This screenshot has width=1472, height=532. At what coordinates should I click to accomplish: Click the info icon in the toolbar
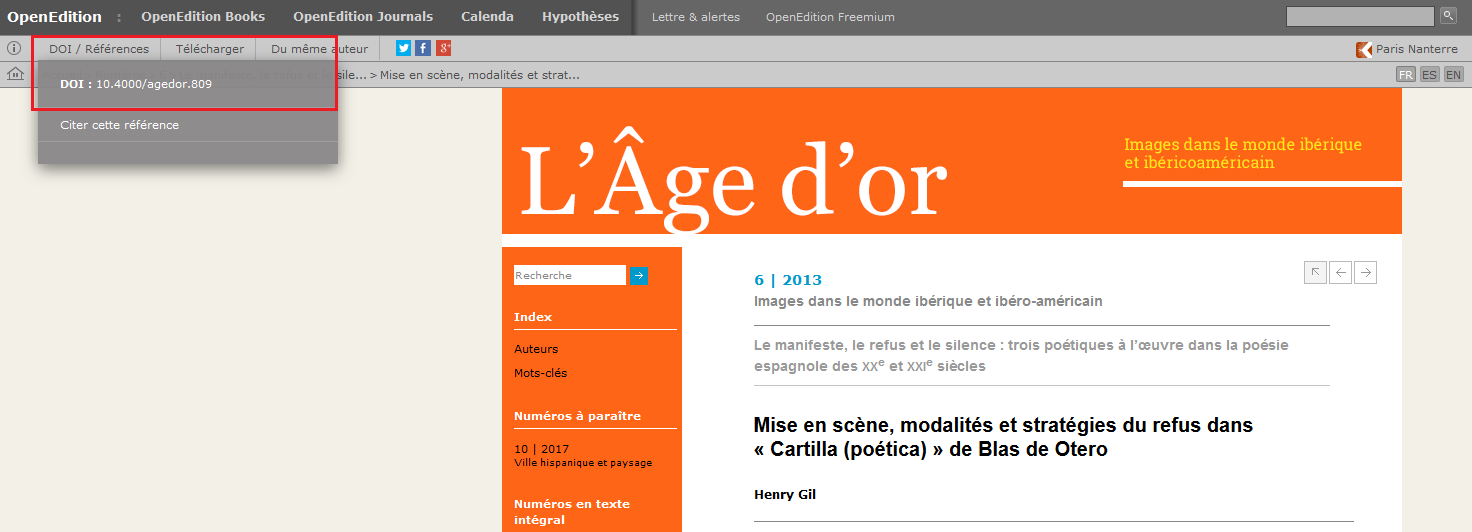(x=14, y=48)
